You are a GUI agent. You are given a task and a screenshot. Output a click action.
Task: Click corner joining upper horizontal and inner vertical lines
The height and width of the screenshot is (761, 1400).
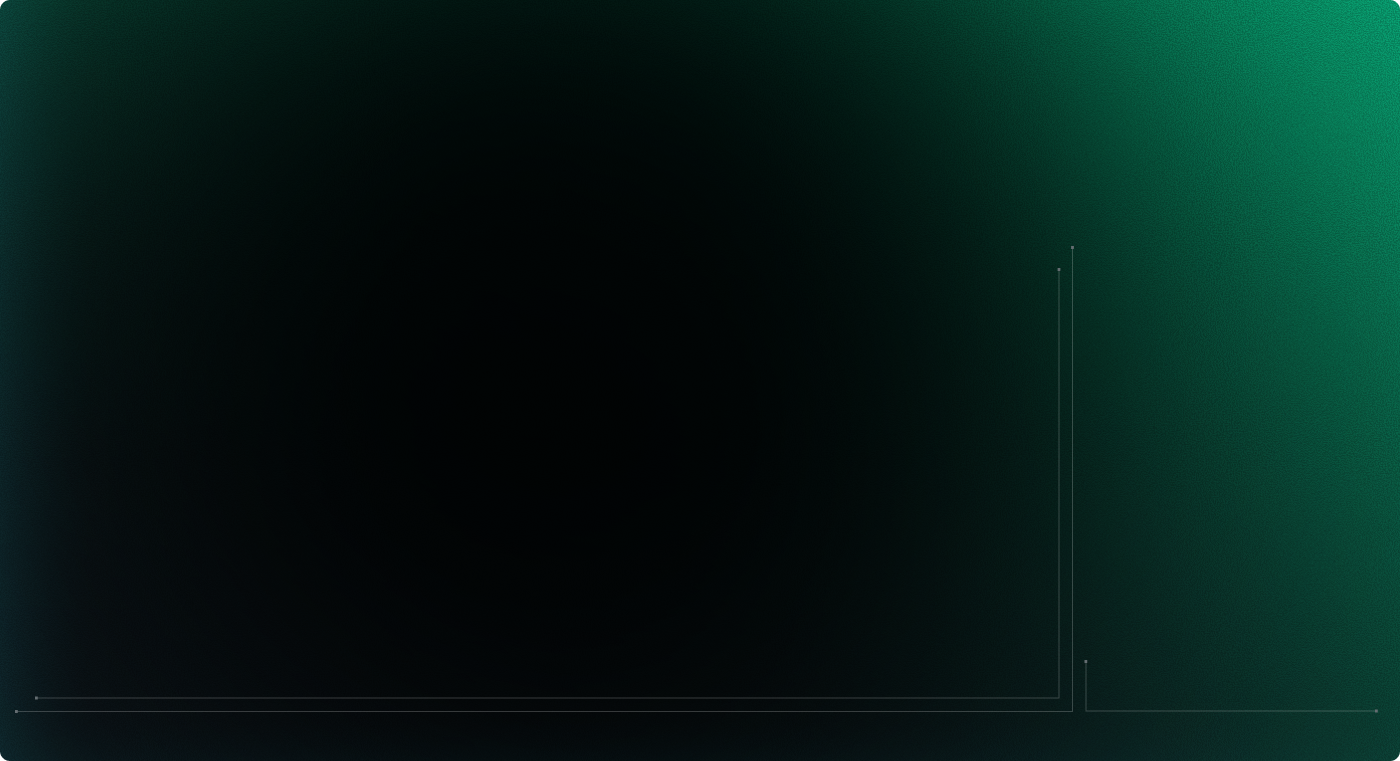[1059, 698]
